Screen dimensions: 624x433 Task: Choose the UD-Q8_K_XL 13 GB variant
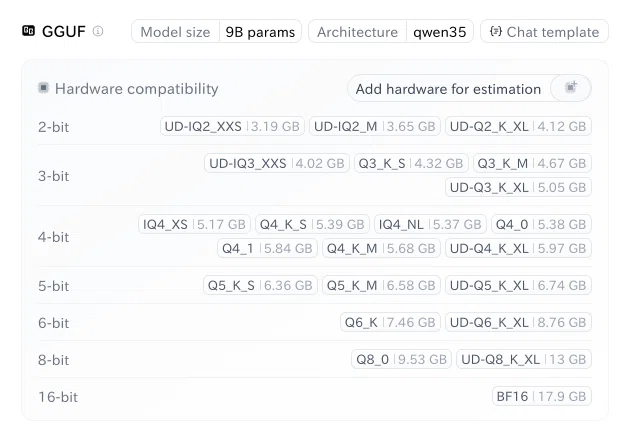pyautogui.click(x=524, y=359)
